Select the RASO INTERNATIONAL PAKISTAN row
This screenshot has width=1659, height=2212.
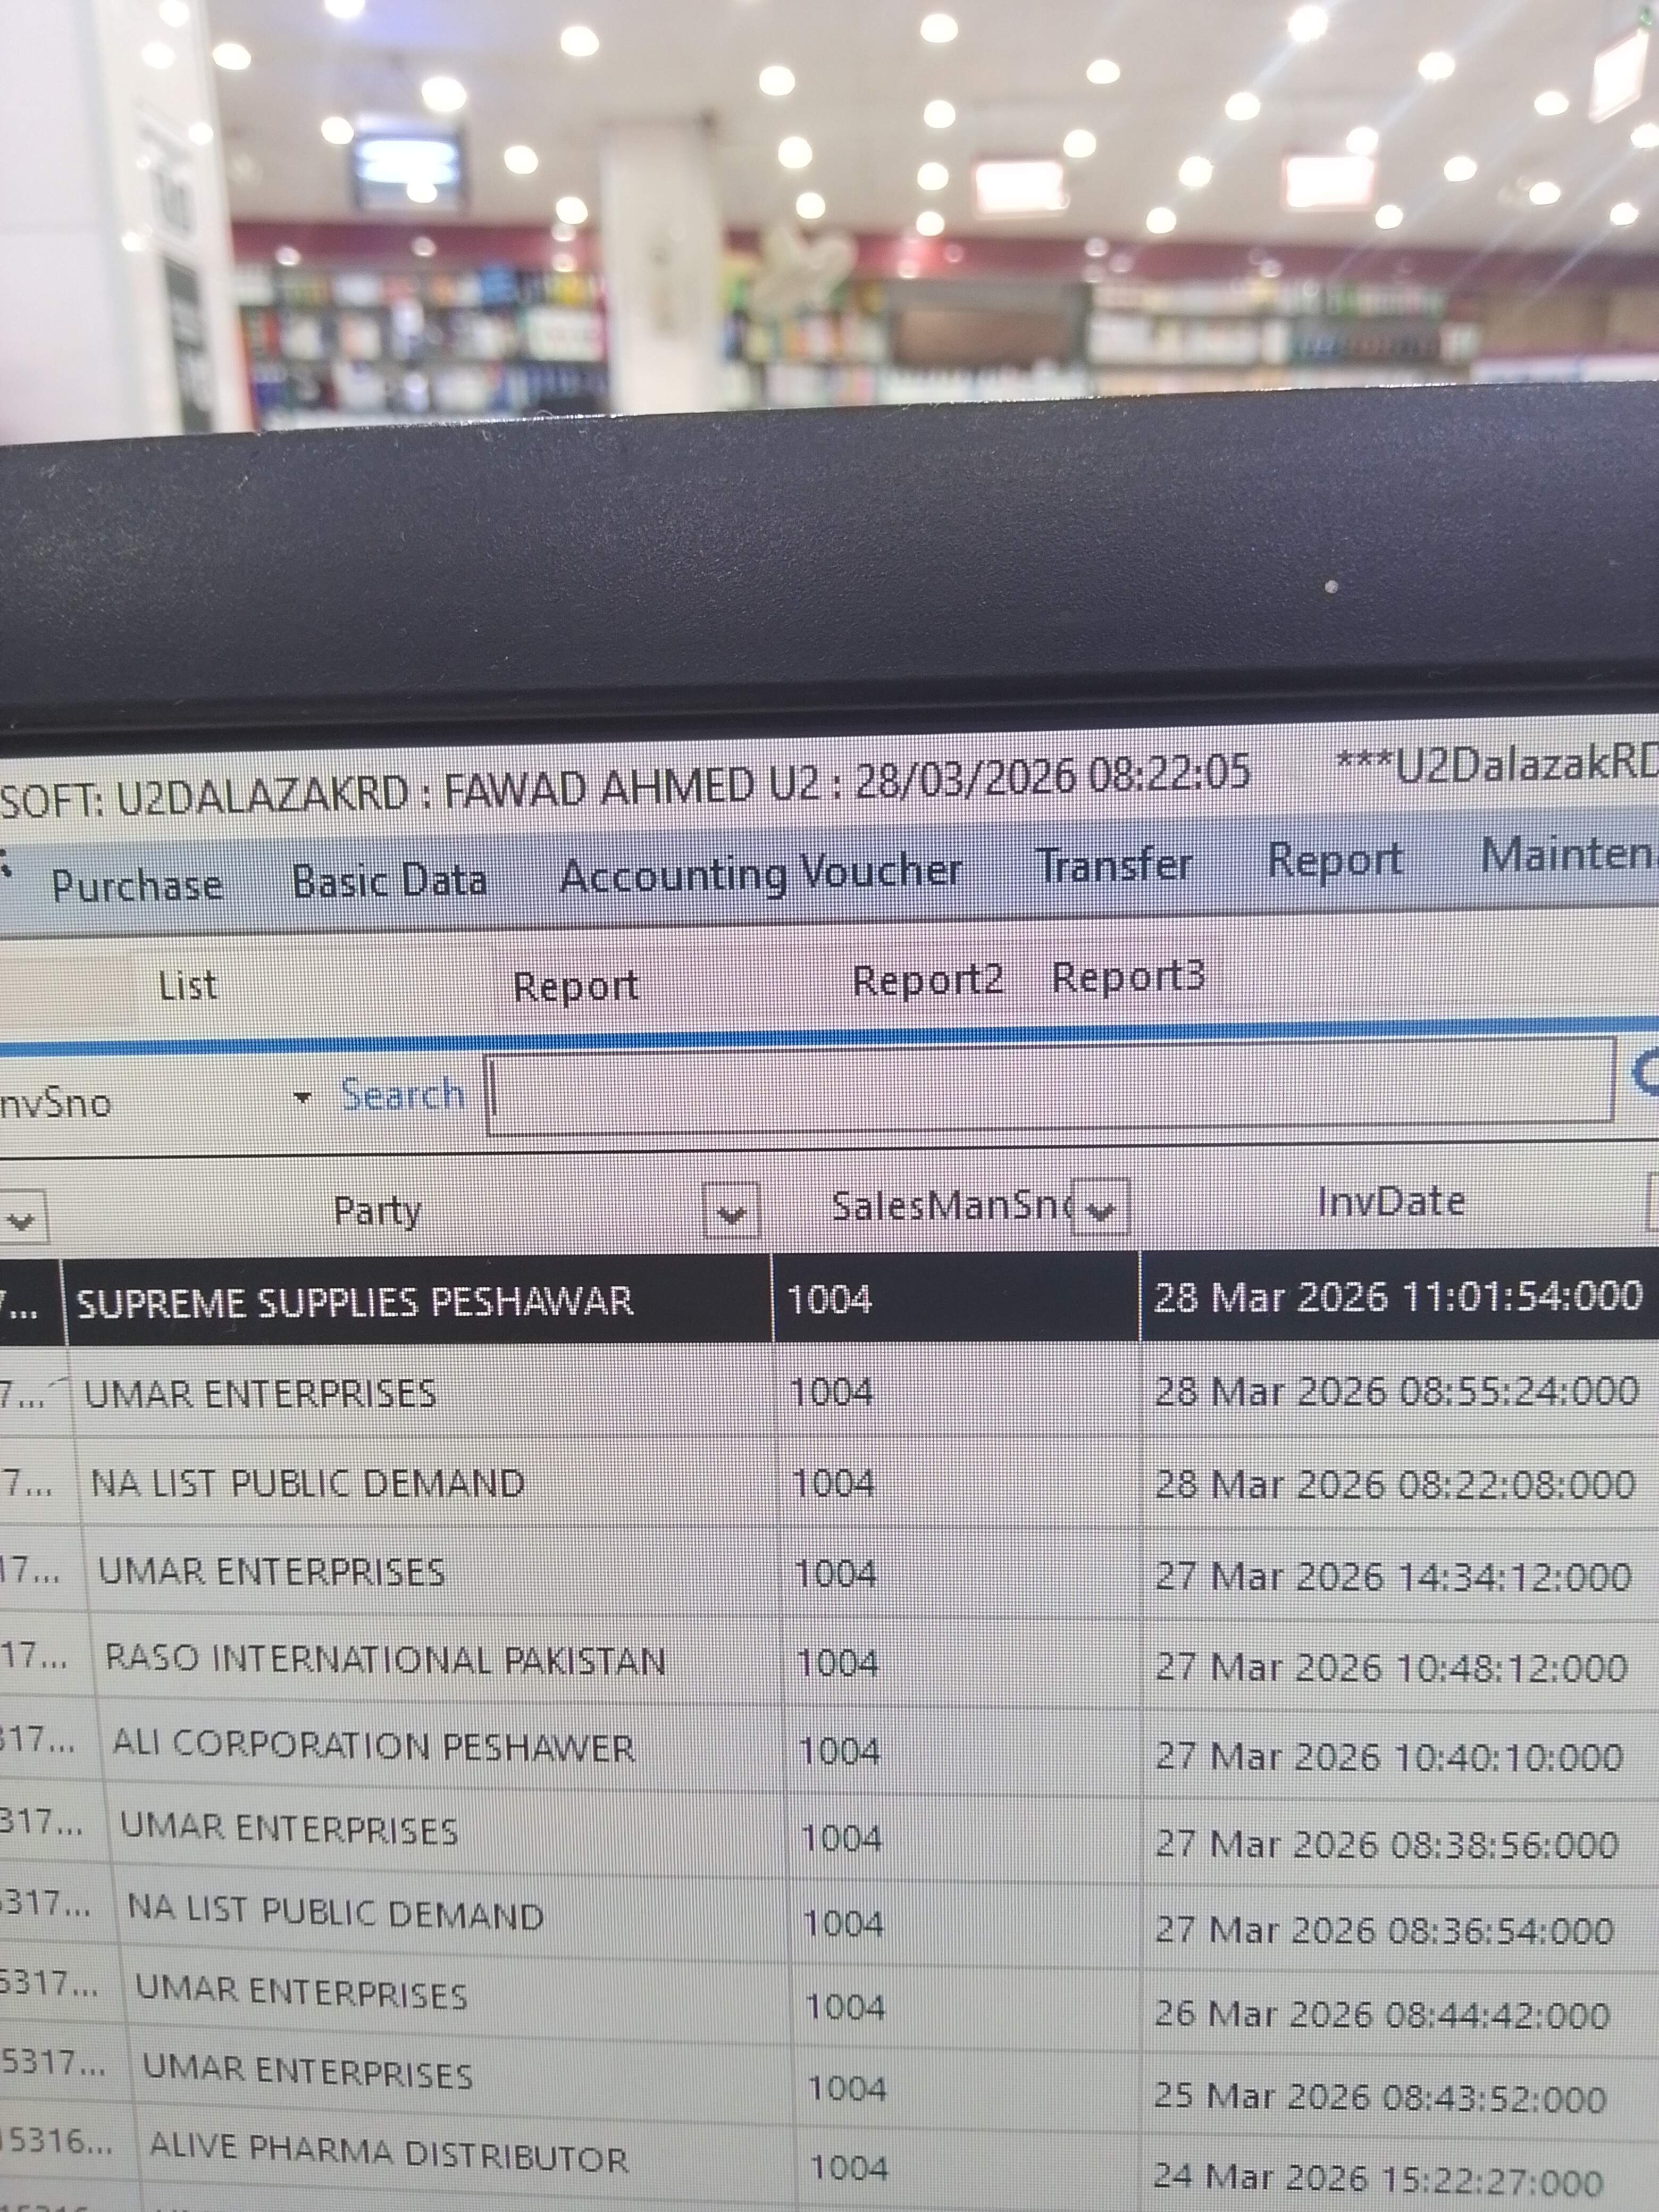830,1662
